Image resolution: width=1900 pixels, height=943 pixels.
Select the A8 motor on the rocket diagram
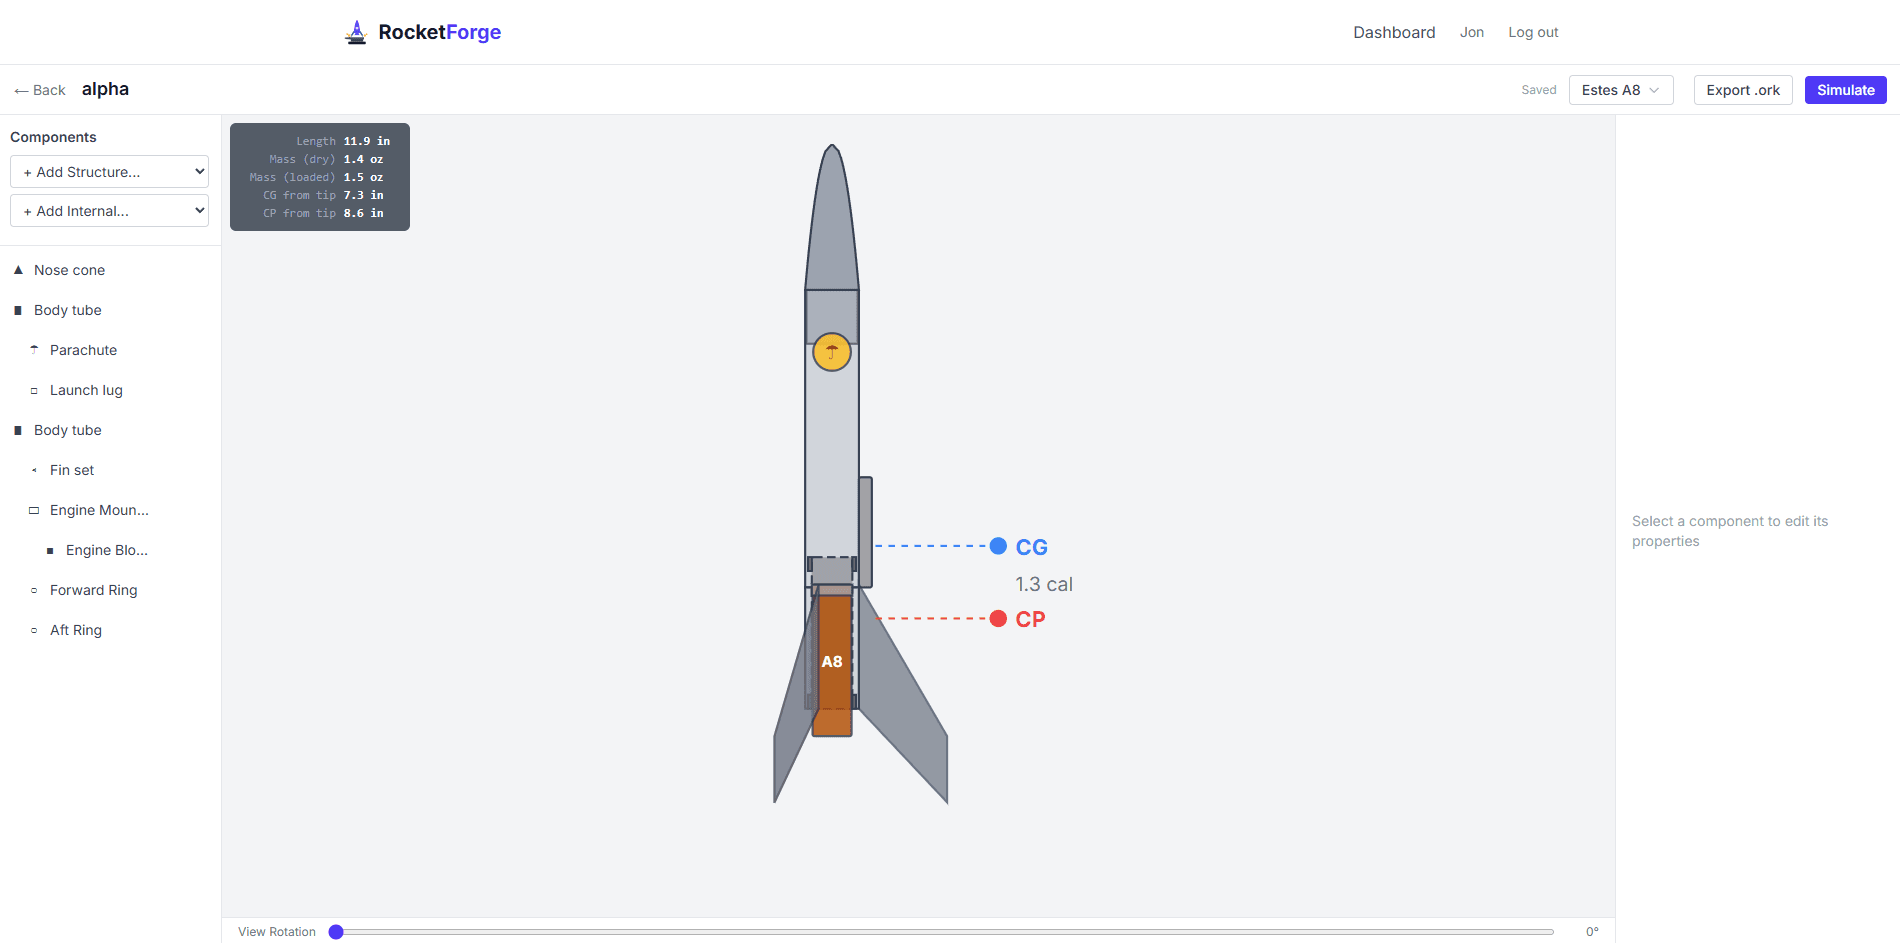tap(832, 661)
